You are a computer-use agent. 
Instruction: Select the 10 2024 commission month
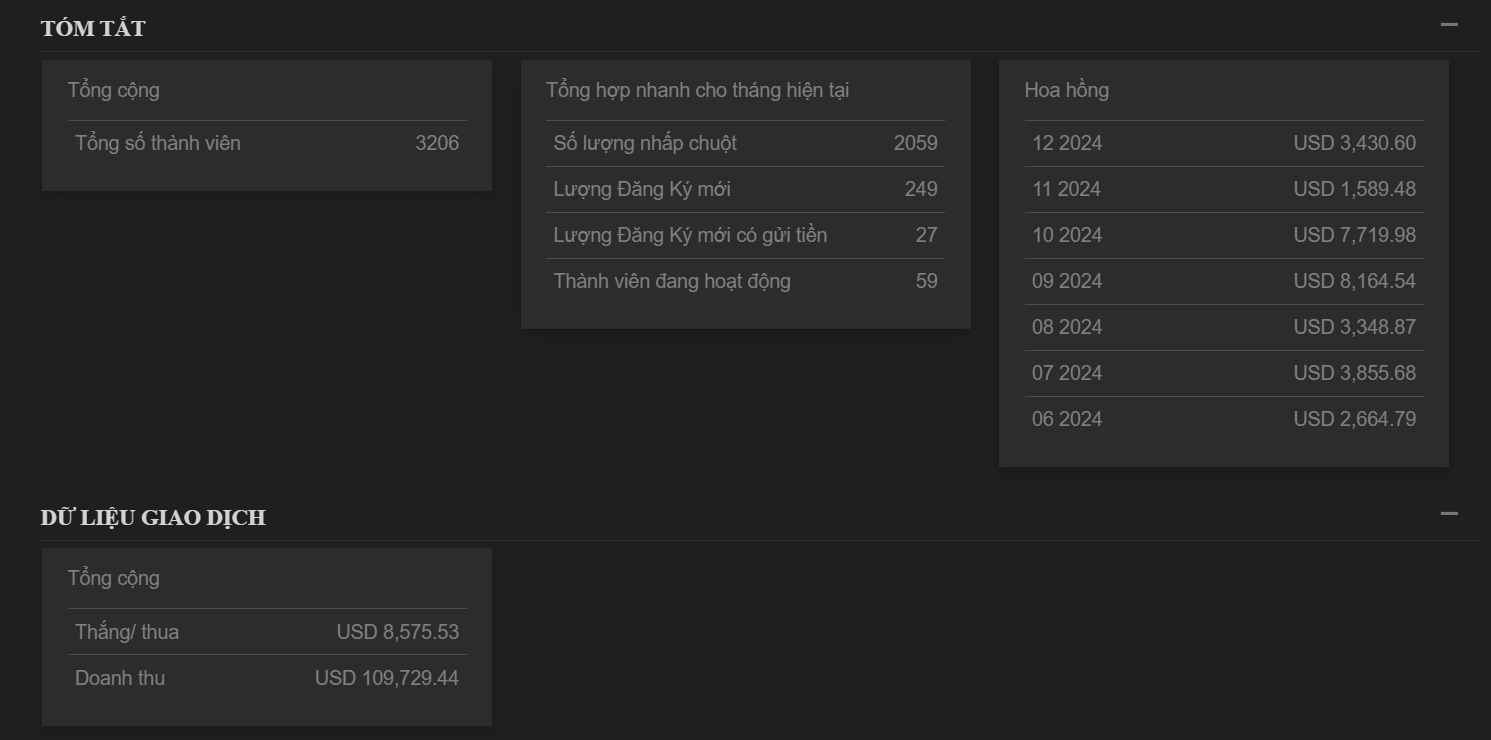pyautogui.click(x=1067, y=235)
